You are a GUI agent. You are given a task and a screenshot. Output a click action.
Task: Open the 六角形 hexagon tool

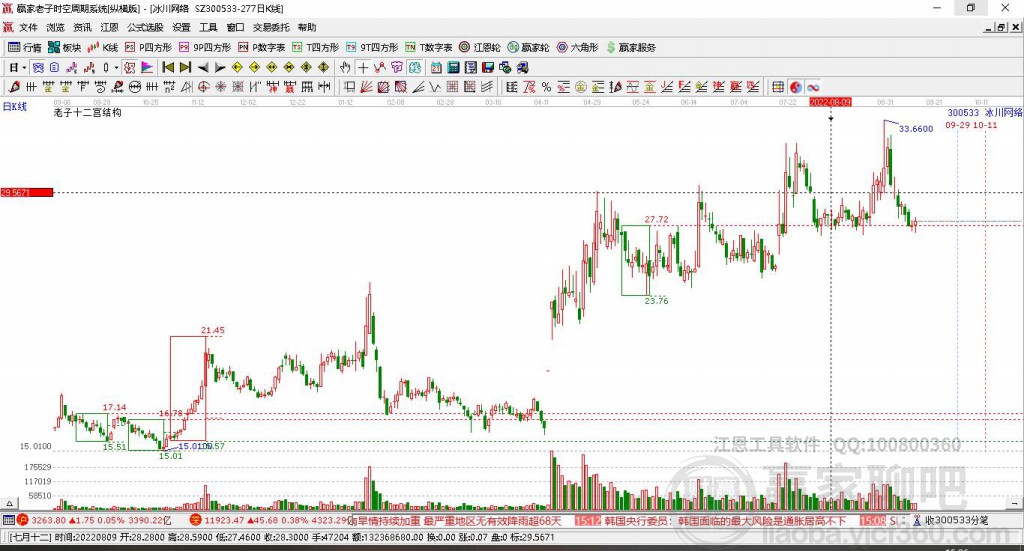[x=578, y=47]
